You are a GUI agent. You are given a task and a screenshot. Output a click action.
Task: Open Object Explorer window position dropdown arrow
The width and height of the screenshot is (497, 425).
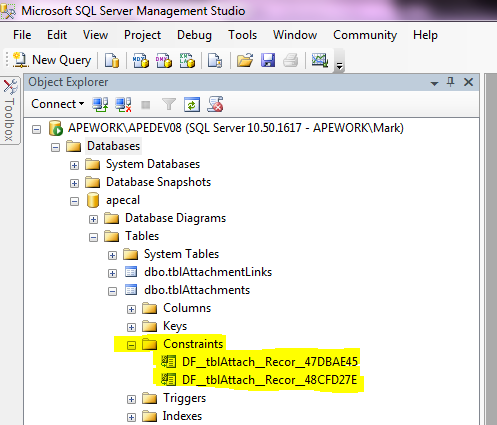[x=434, y=83]
